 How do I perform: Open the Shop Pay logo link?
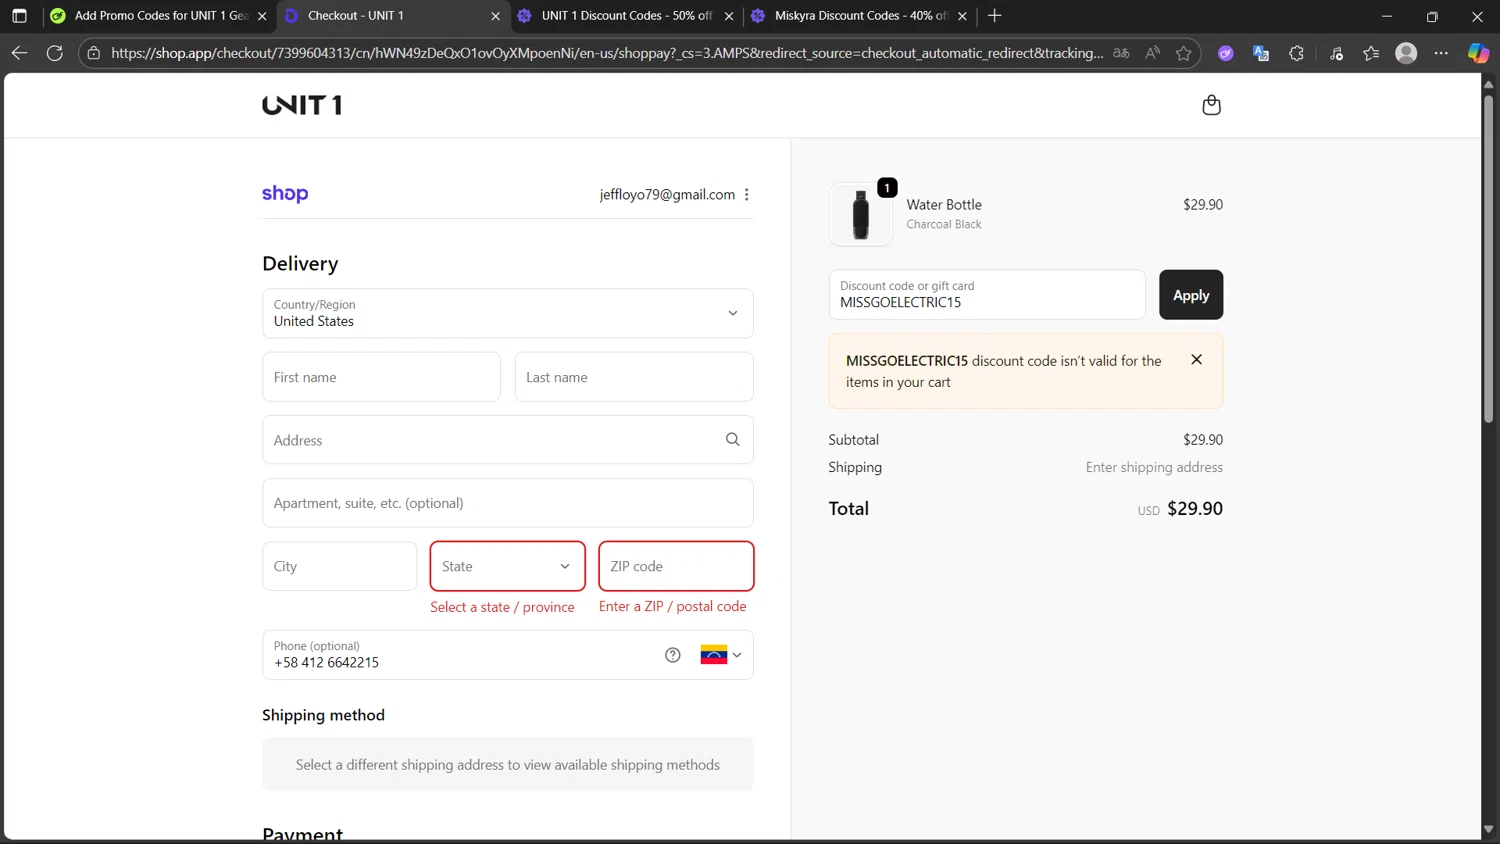(x=285, y=194)
